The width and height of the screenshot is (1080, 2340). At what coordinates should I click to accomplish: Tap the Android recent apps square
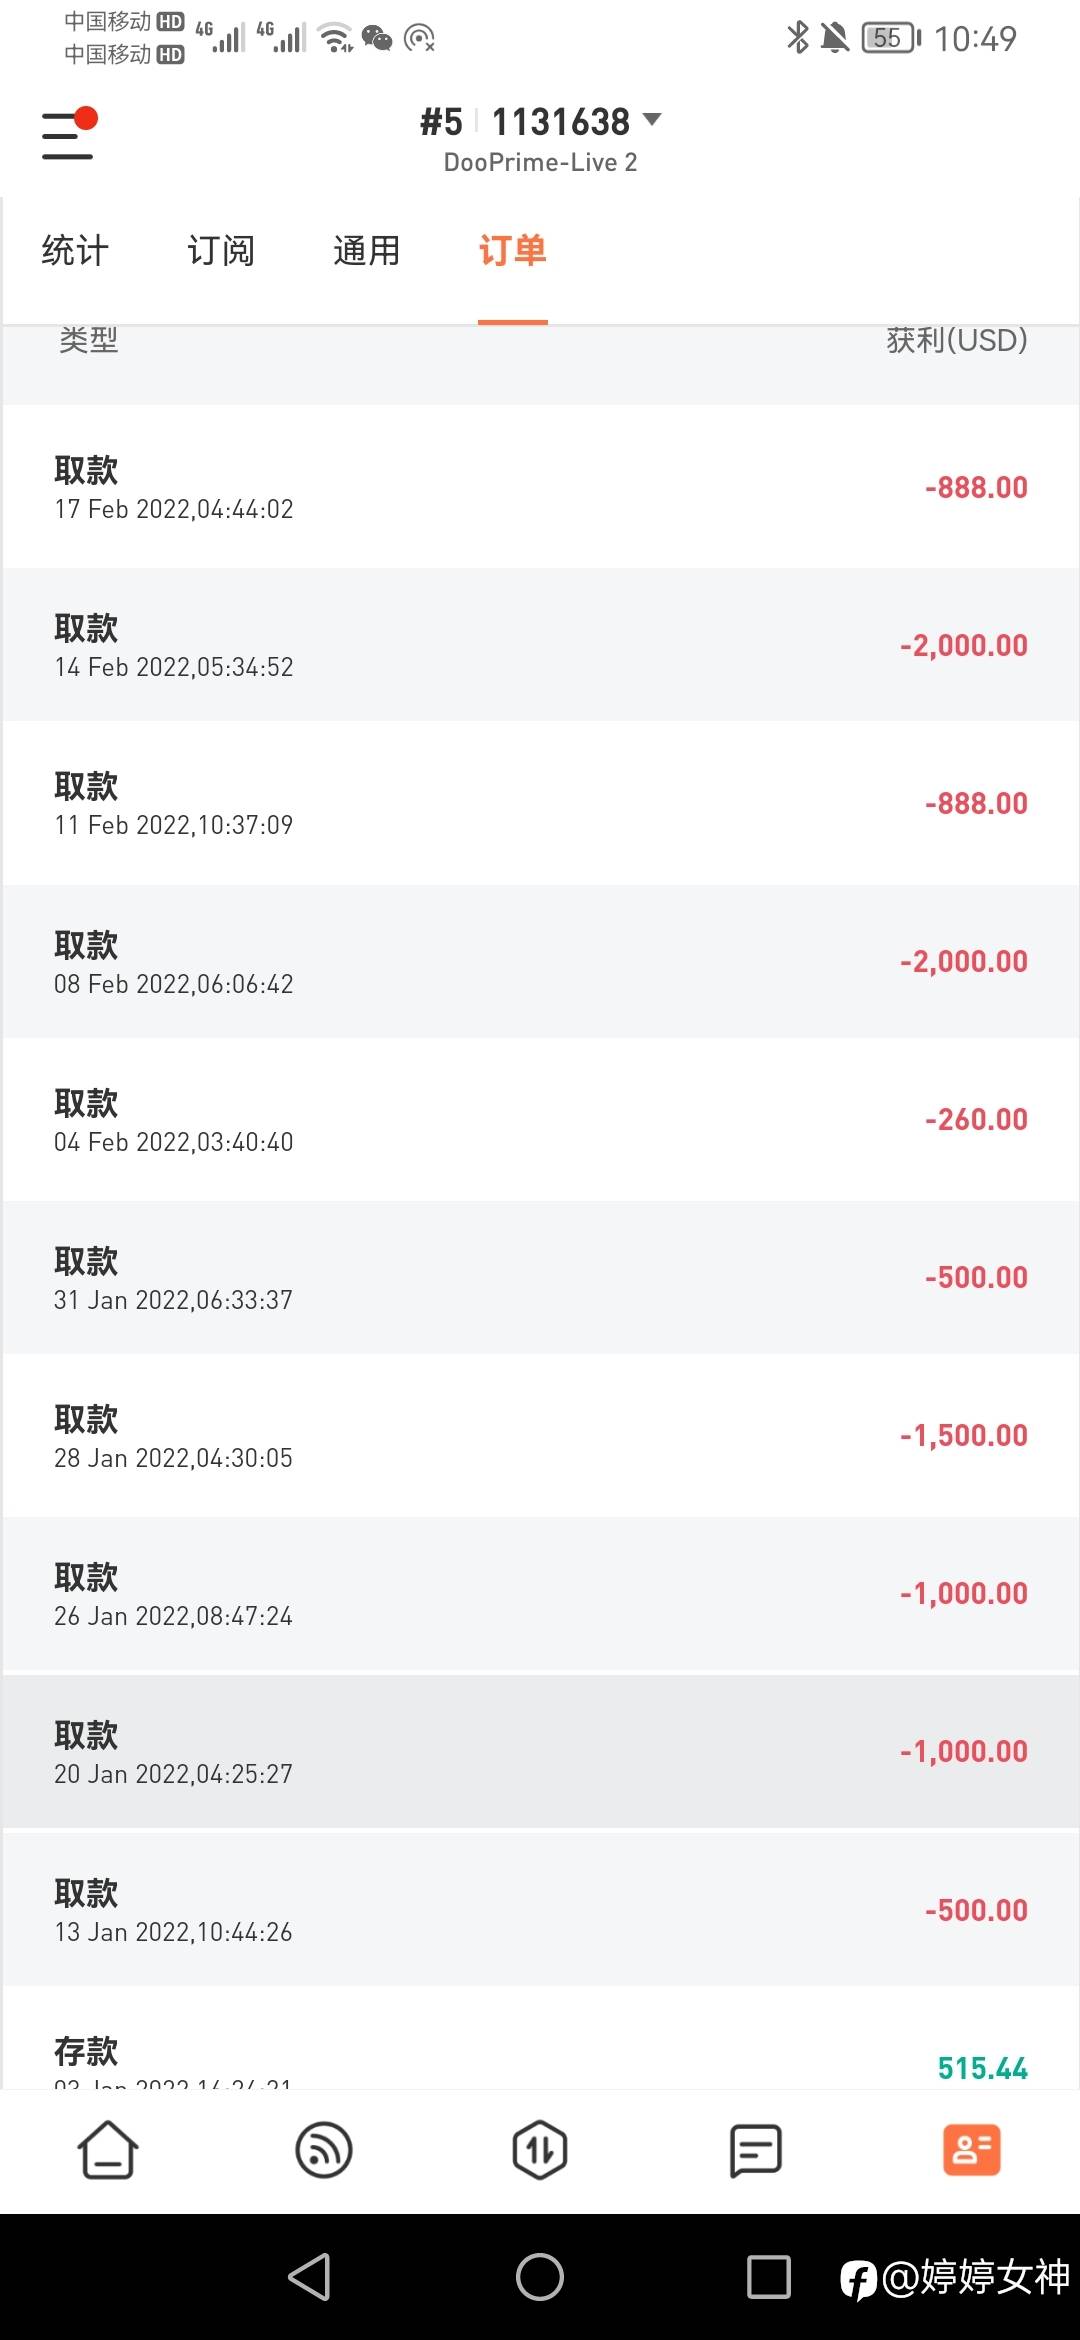point(769,2277)
